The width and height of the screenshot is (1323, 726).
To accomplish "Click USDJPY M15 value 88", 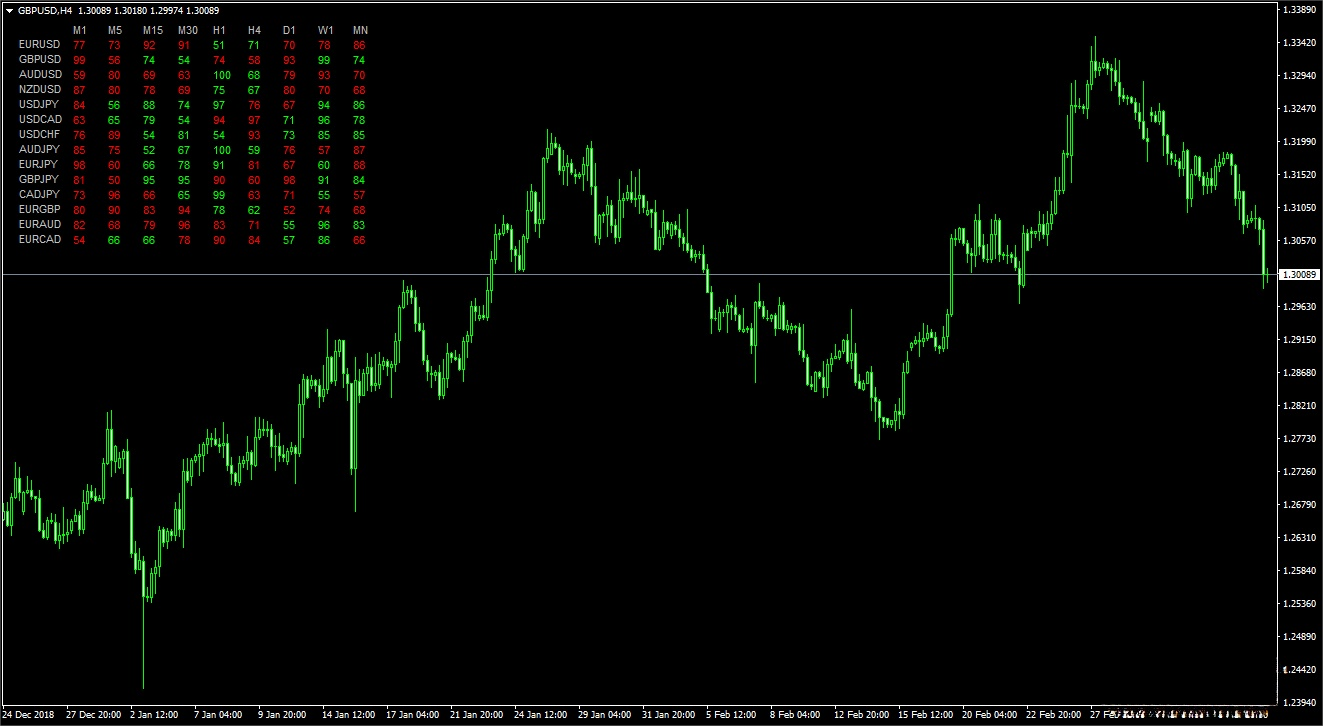I will tap(150, 105).
